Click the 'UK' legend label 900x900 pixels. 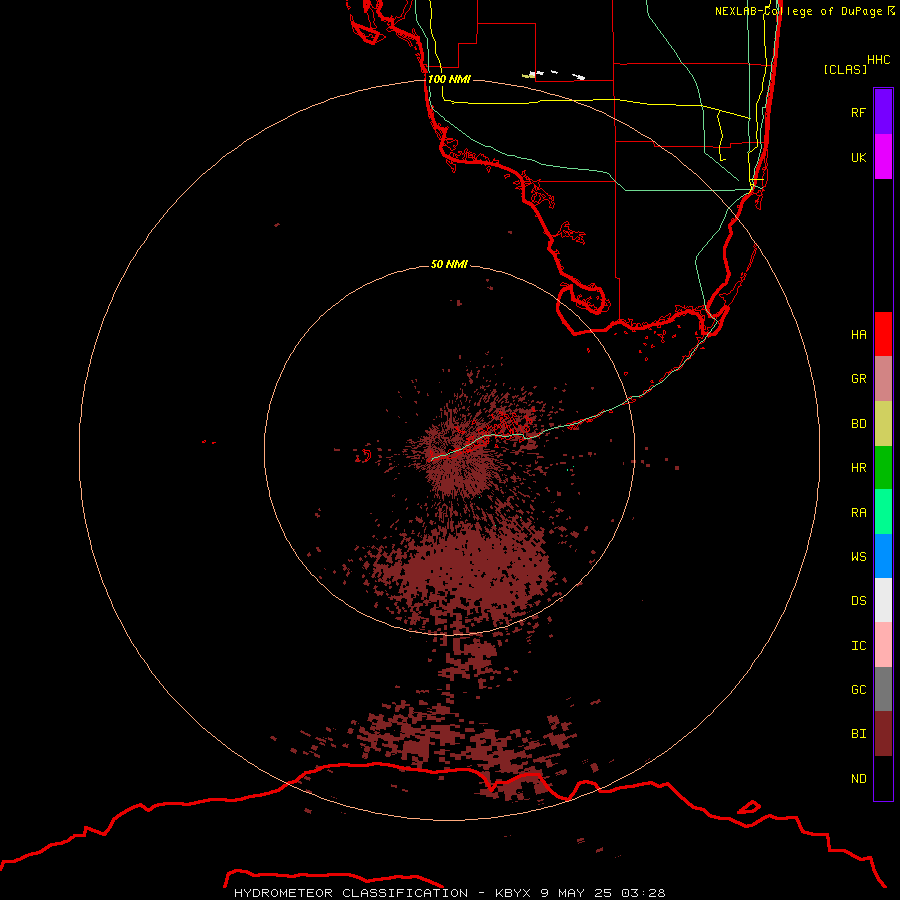tap(859, 157)
